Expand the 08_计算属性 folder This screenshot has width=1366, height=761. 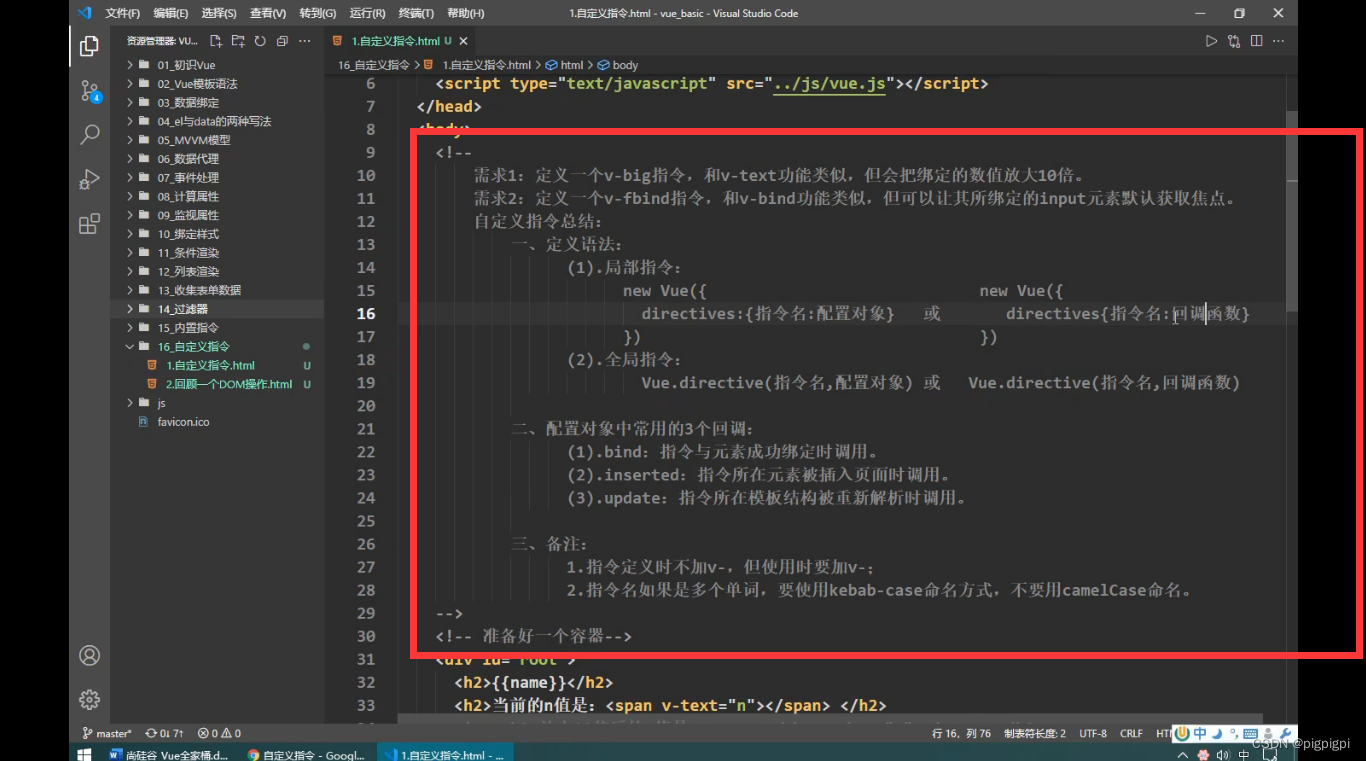pyautogui.click(x=217, y=197)
